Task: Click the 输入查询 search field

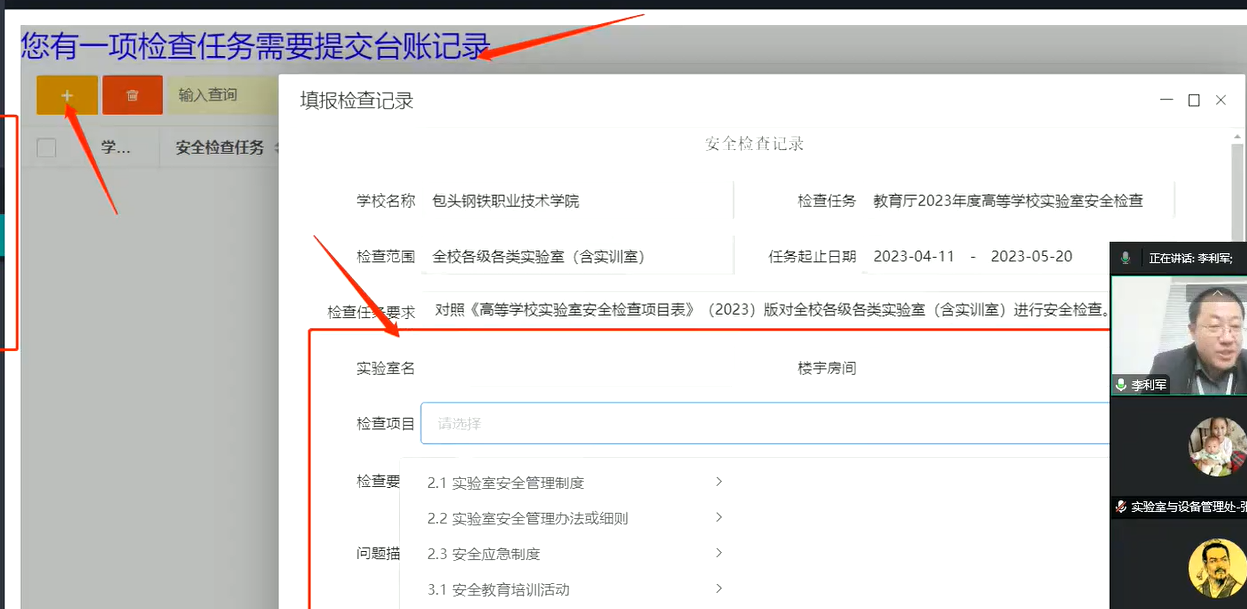Action: pos(220,95)
